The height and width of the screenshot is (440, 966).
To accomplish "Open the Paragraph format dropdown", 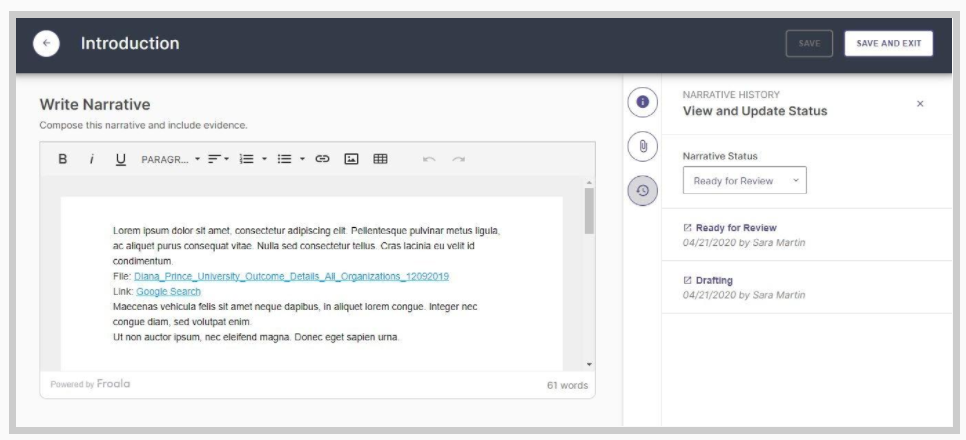I will coord(171,159).
